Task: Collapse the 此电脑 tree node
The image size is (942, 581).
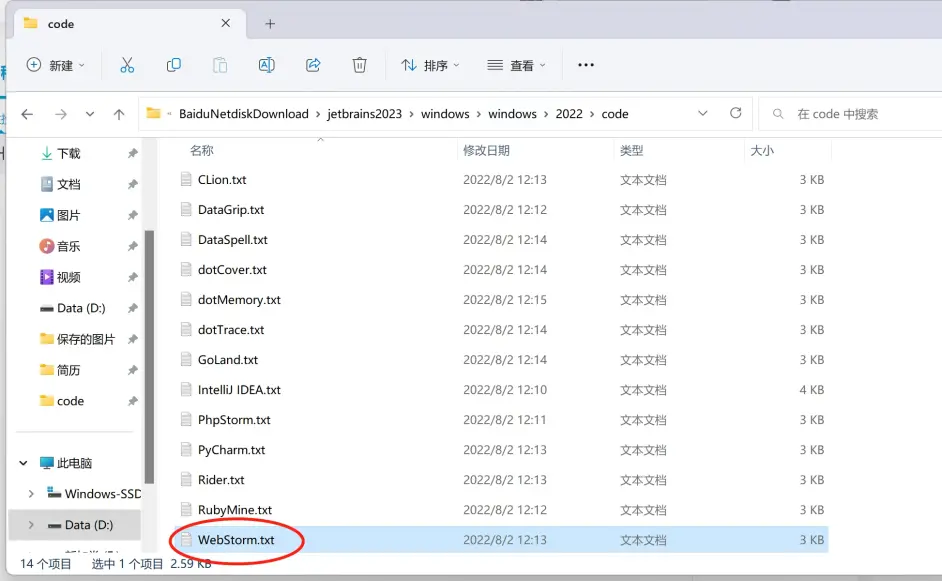Action: point(23,463)
